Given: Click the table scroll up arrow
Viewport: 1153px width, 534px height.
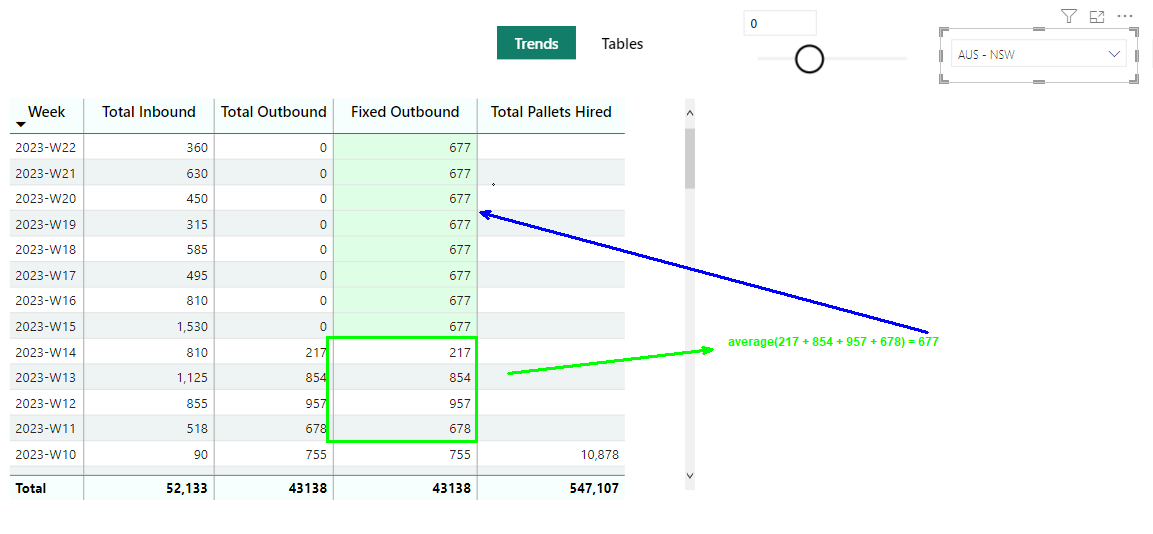Looking at the screenshot, I should (x=689, y=113).
